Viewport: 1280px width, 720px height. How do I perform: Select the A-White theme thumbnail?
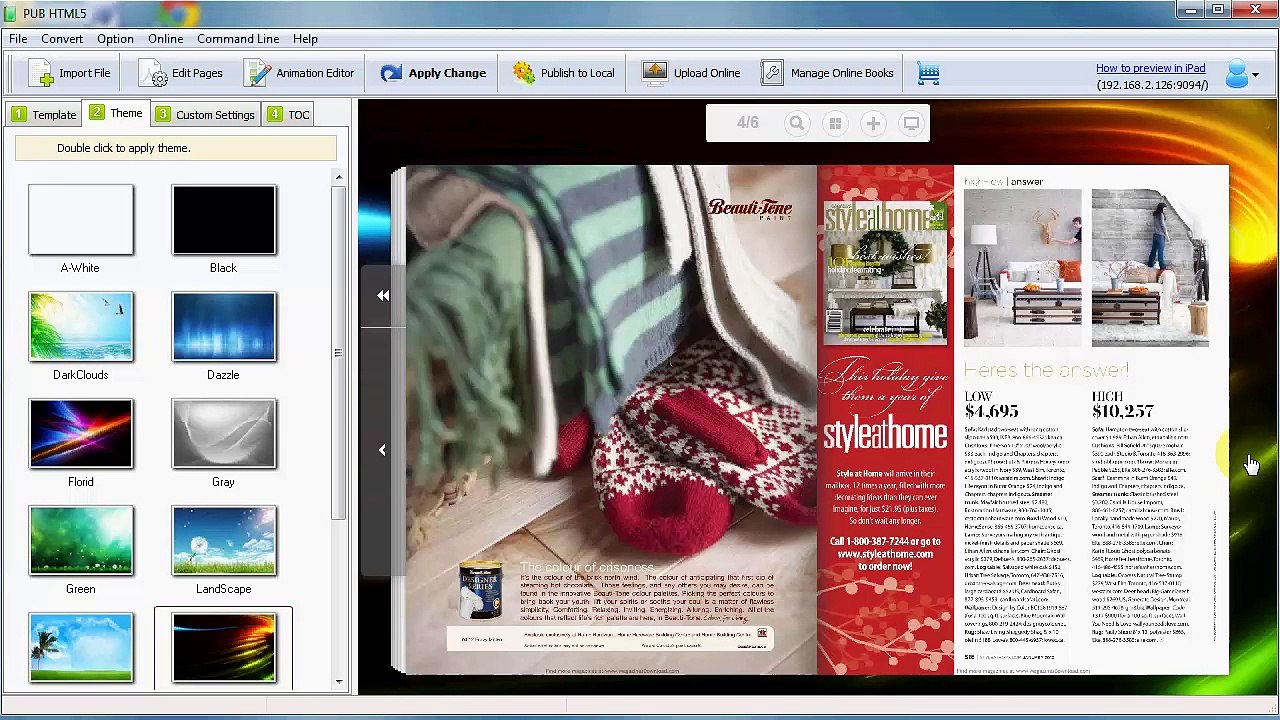pyautogui.click(x=80, y=219)
